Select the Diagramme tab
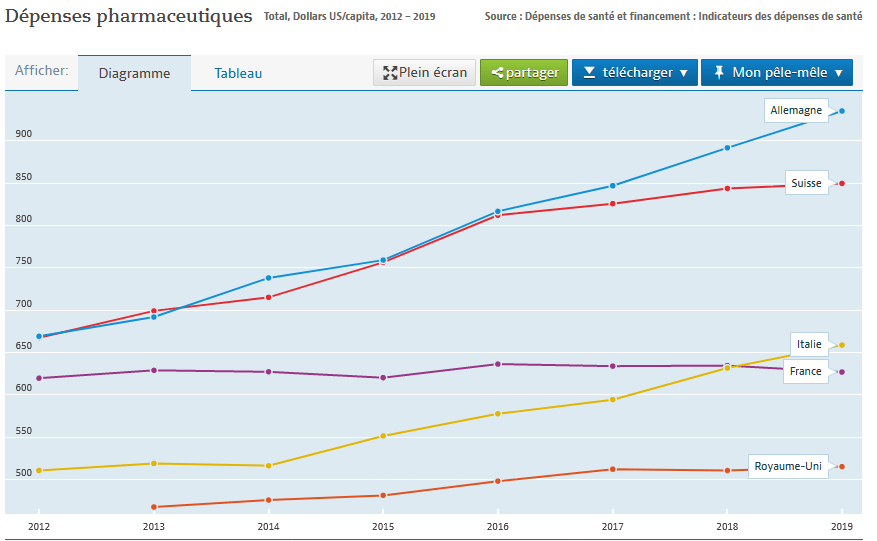 pos(134,73)
